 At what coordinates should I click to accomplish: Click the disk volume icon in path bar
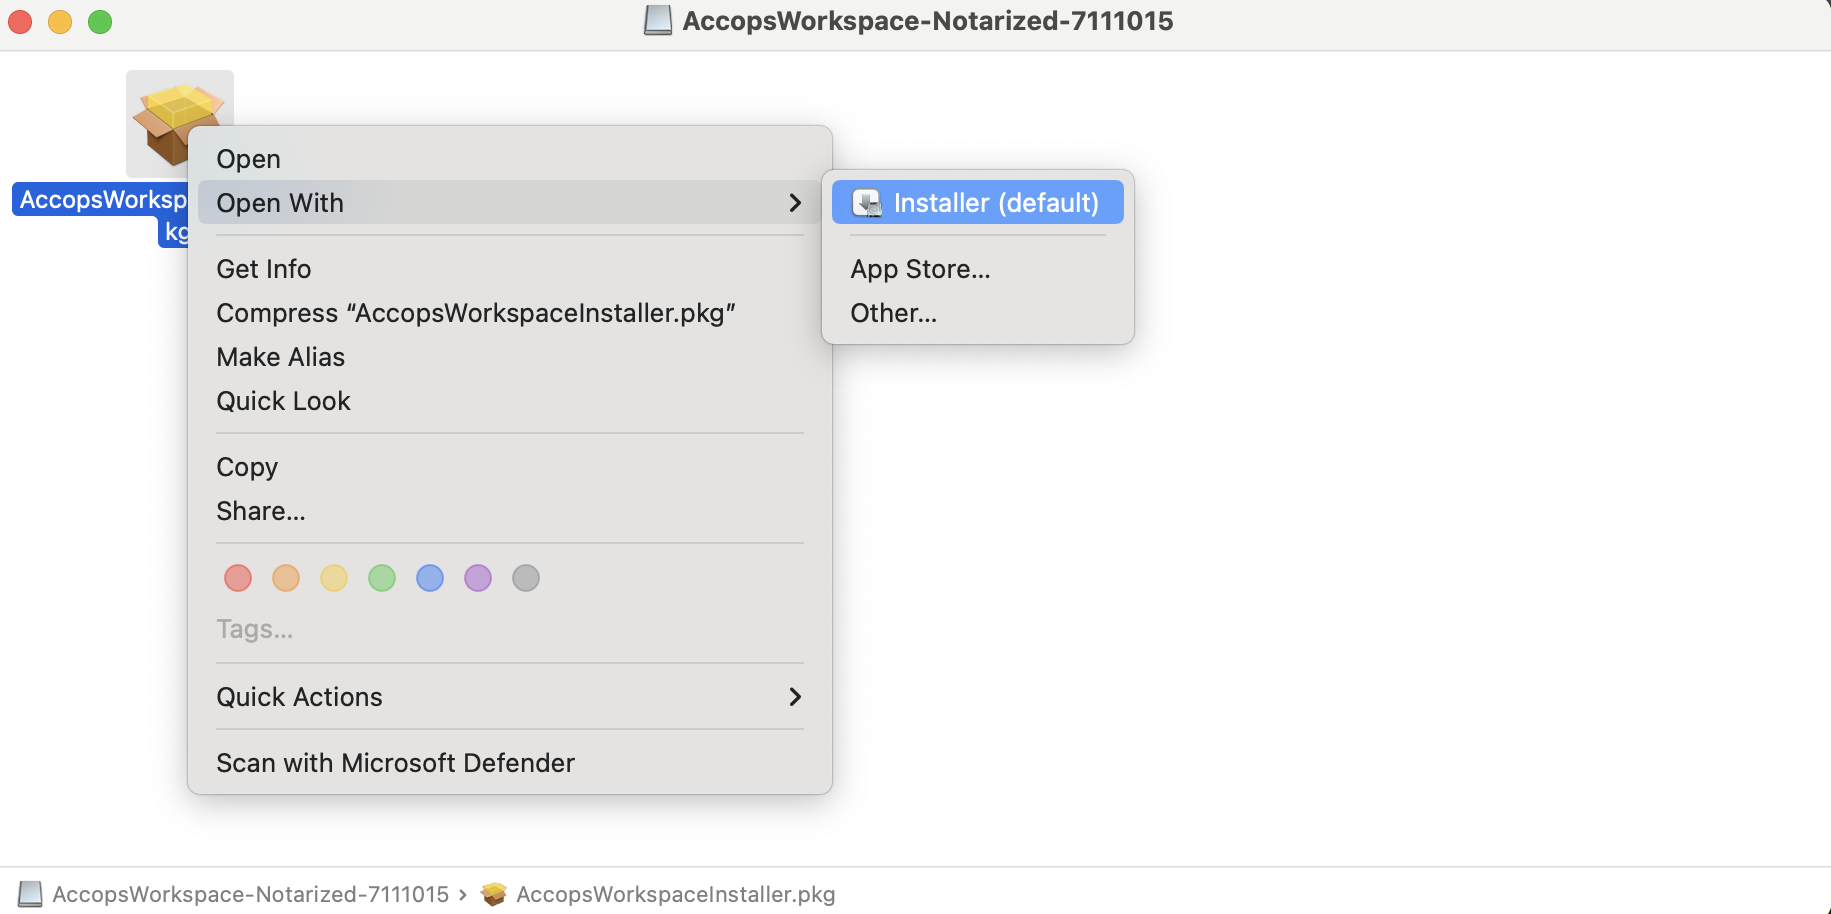coord(30,894)
